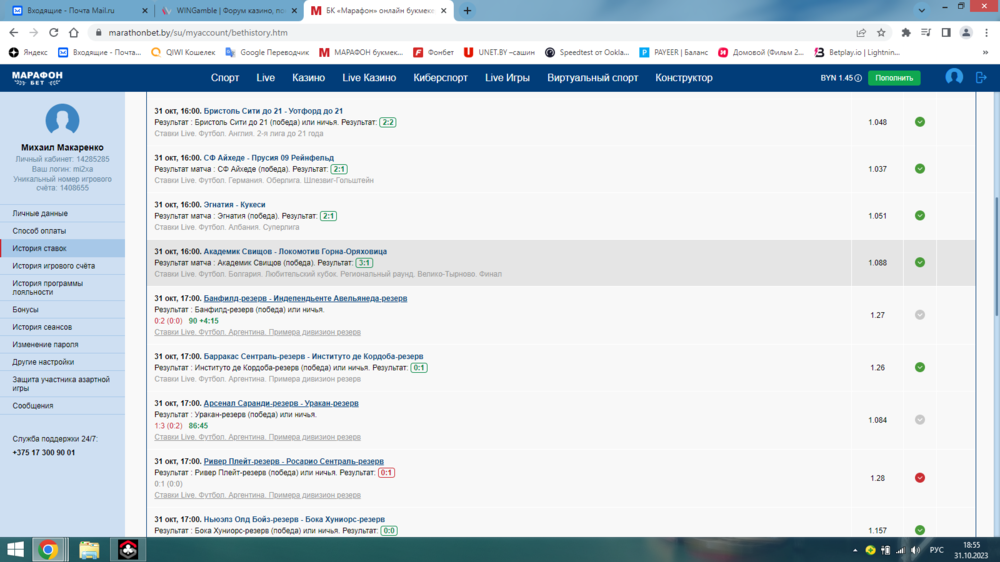
Task: Open Chrome three-dot menu
Action: pos(987,32)
